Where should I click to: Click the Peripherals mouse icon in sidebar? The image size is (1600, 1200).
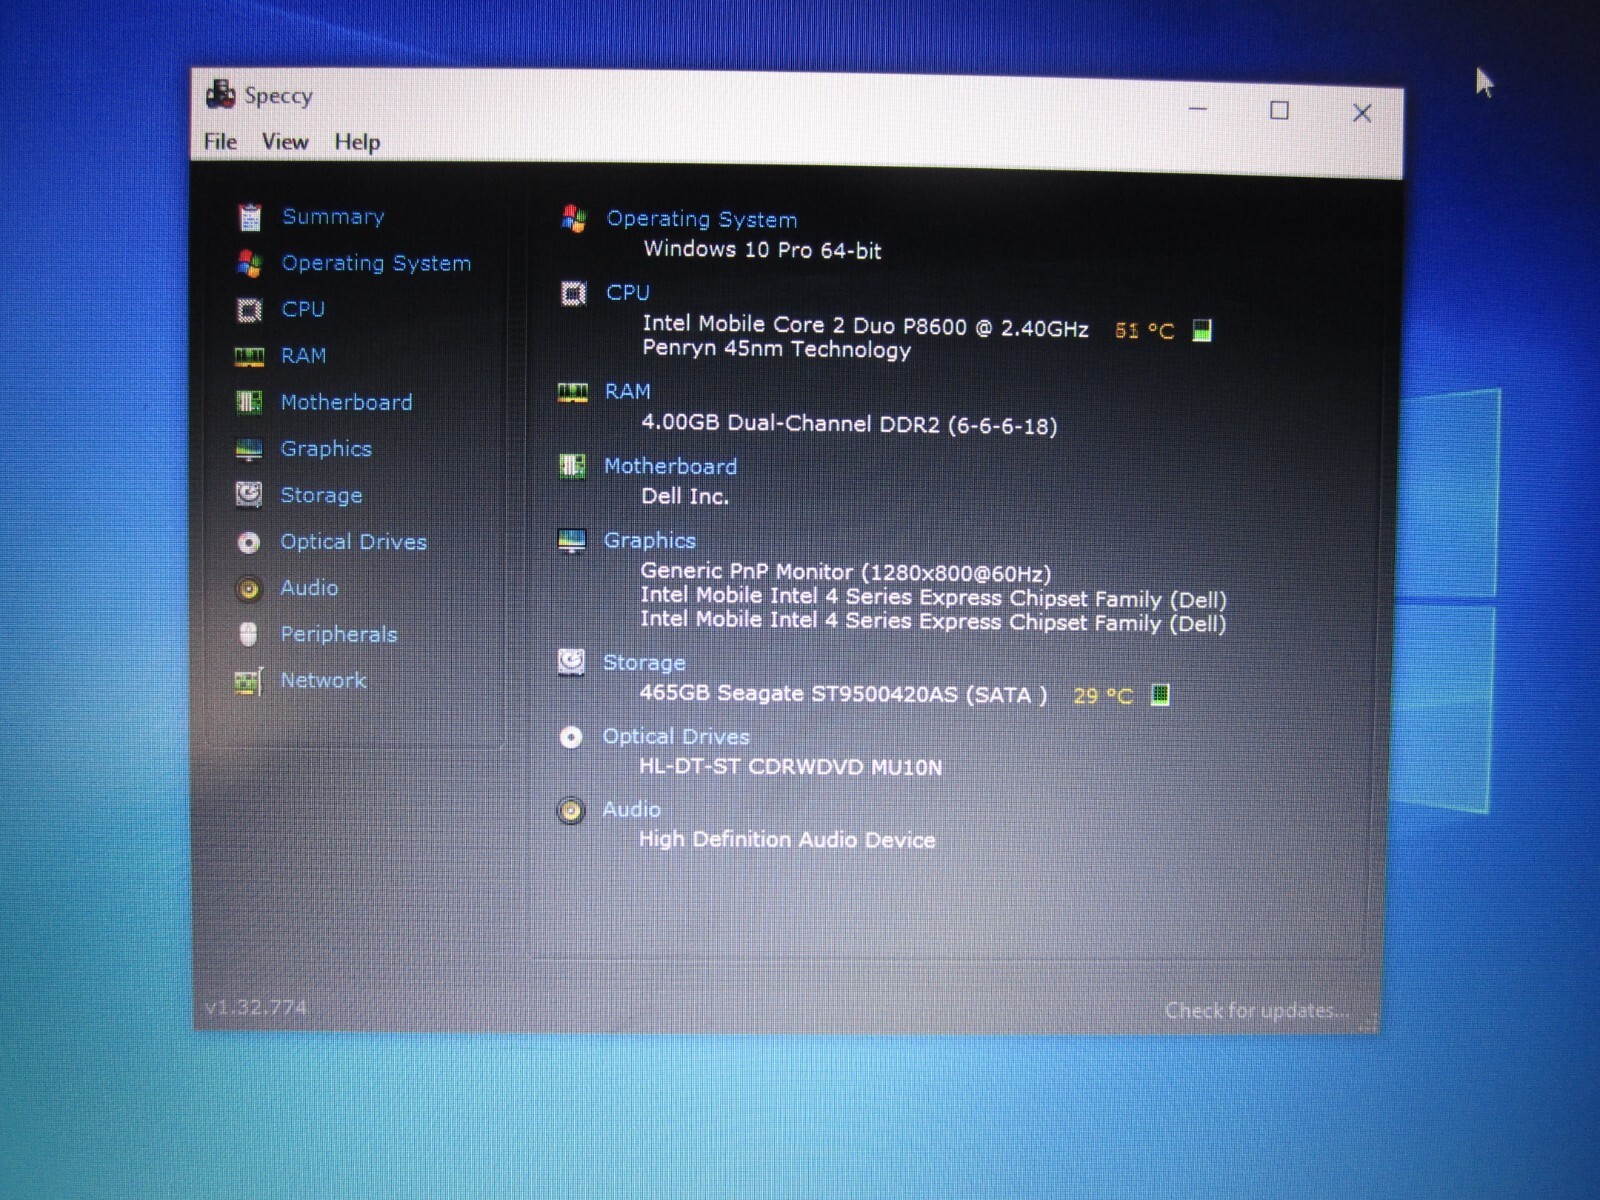click(249, 634)
